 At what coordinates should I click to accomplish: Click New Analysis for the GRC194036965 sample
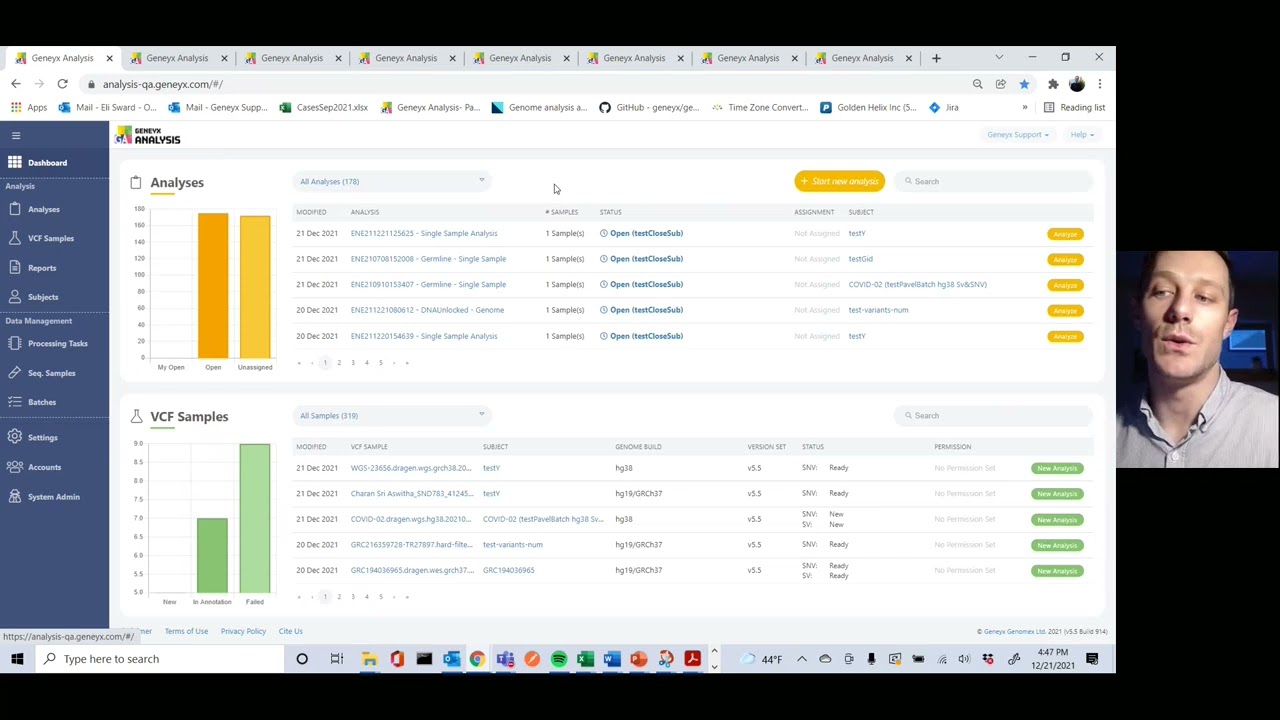tap(1057, 571)
